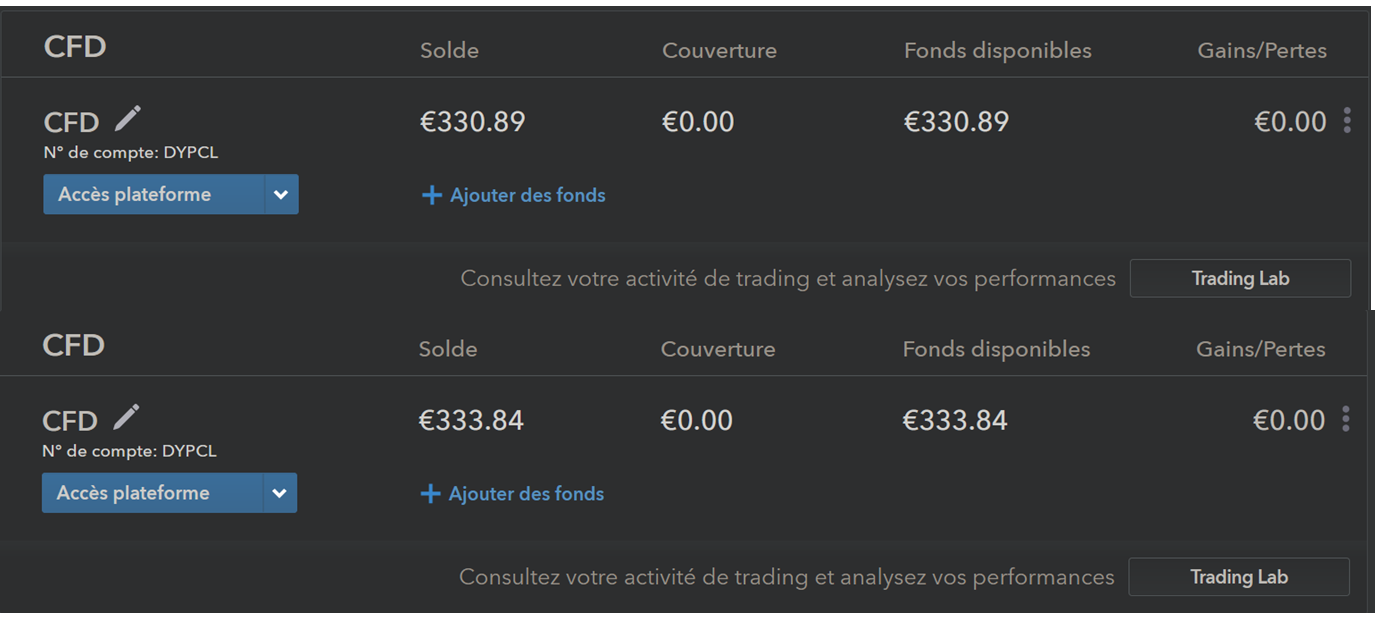
Task: Click the Gains/Pertes header above the €333.84 row
Action: point(1260,349)
